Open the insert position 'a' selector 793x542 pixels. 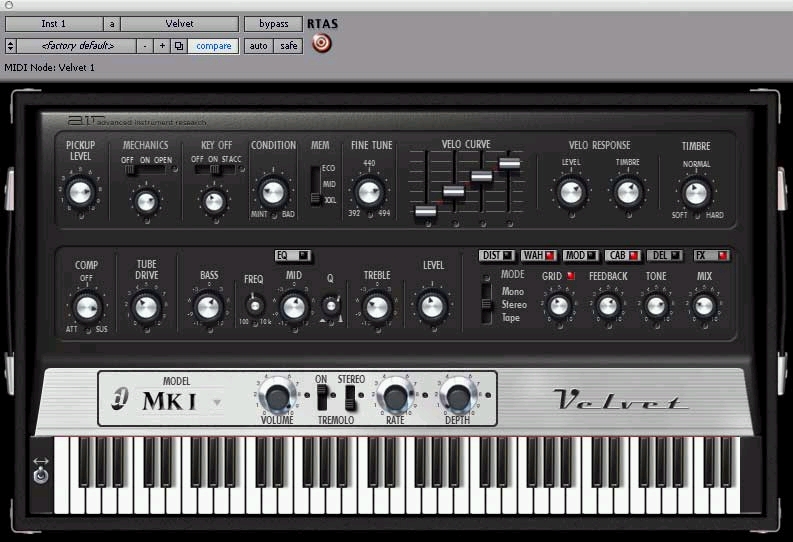point(112,24)
